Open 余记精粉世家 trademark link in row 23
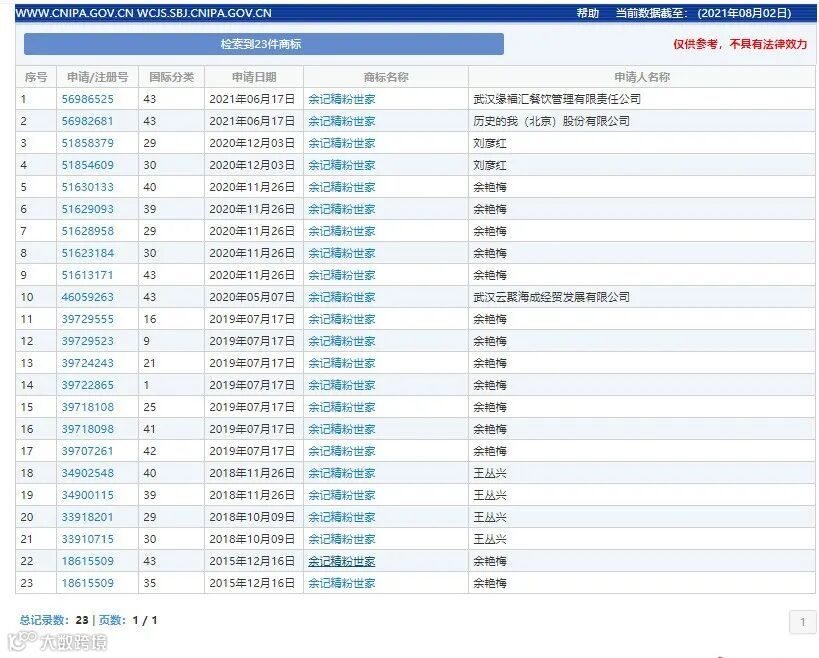This screenshot has width=819, height=658. click(342, 583)
